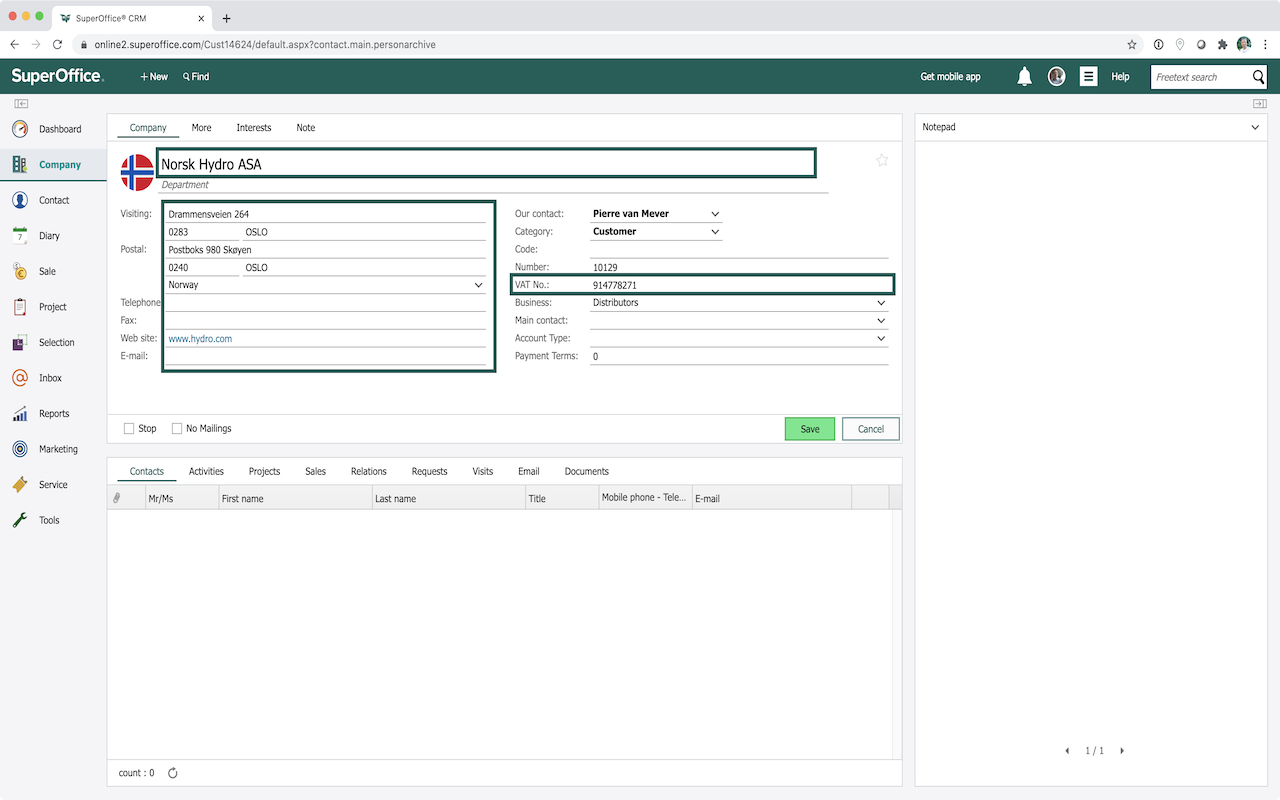The width and height of the screenshot is (1280, 800).
Task: Expand the Notepad panel dropdown
Action: tap(1256, 128)
